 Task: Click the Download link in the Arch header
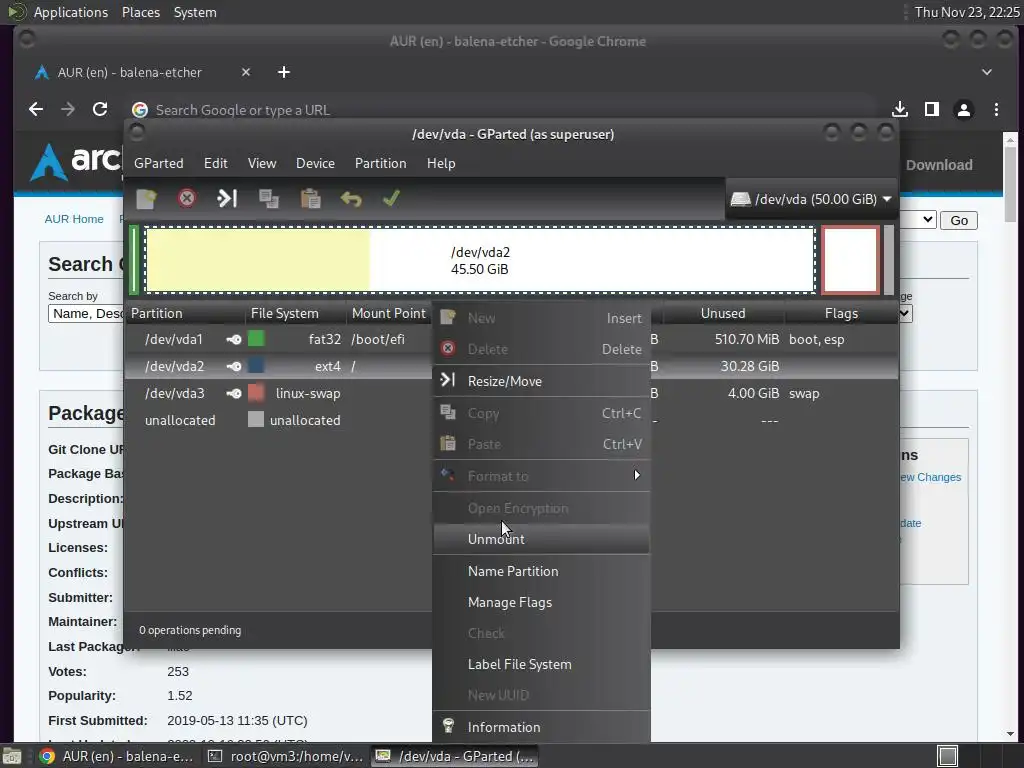(x=938, y=165)
